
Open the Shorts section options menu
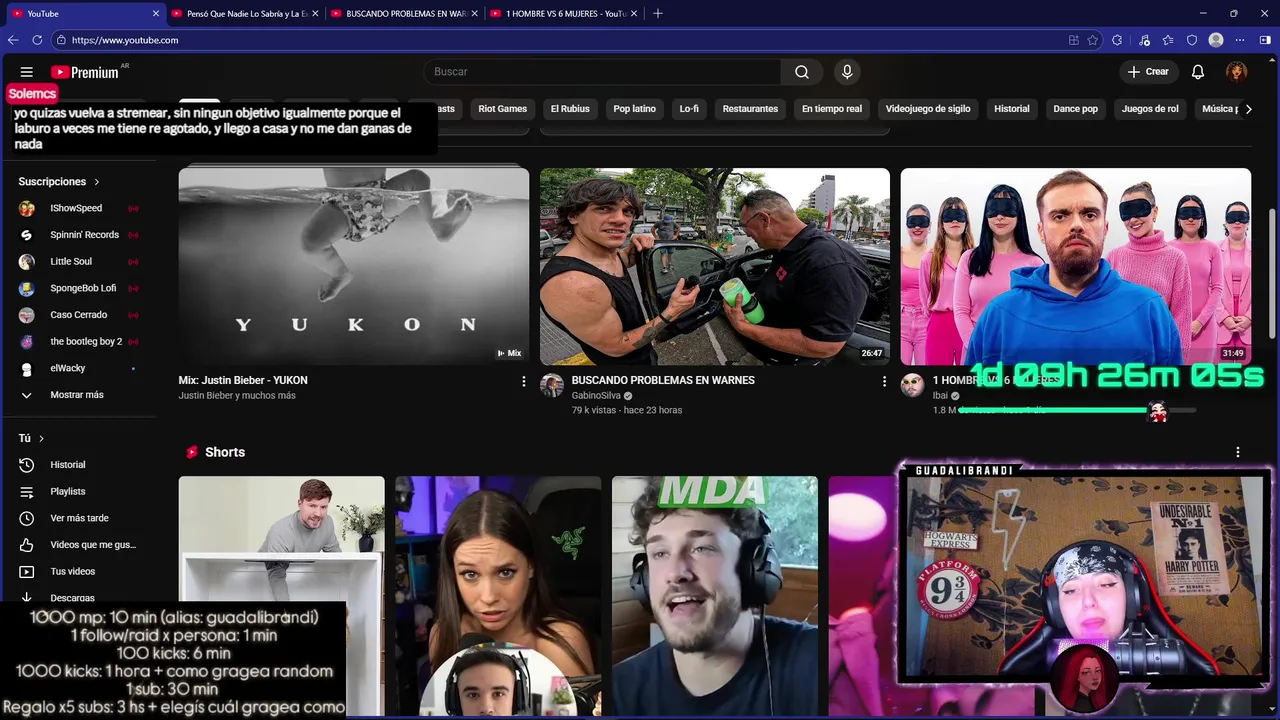[x=1238, y=452]
